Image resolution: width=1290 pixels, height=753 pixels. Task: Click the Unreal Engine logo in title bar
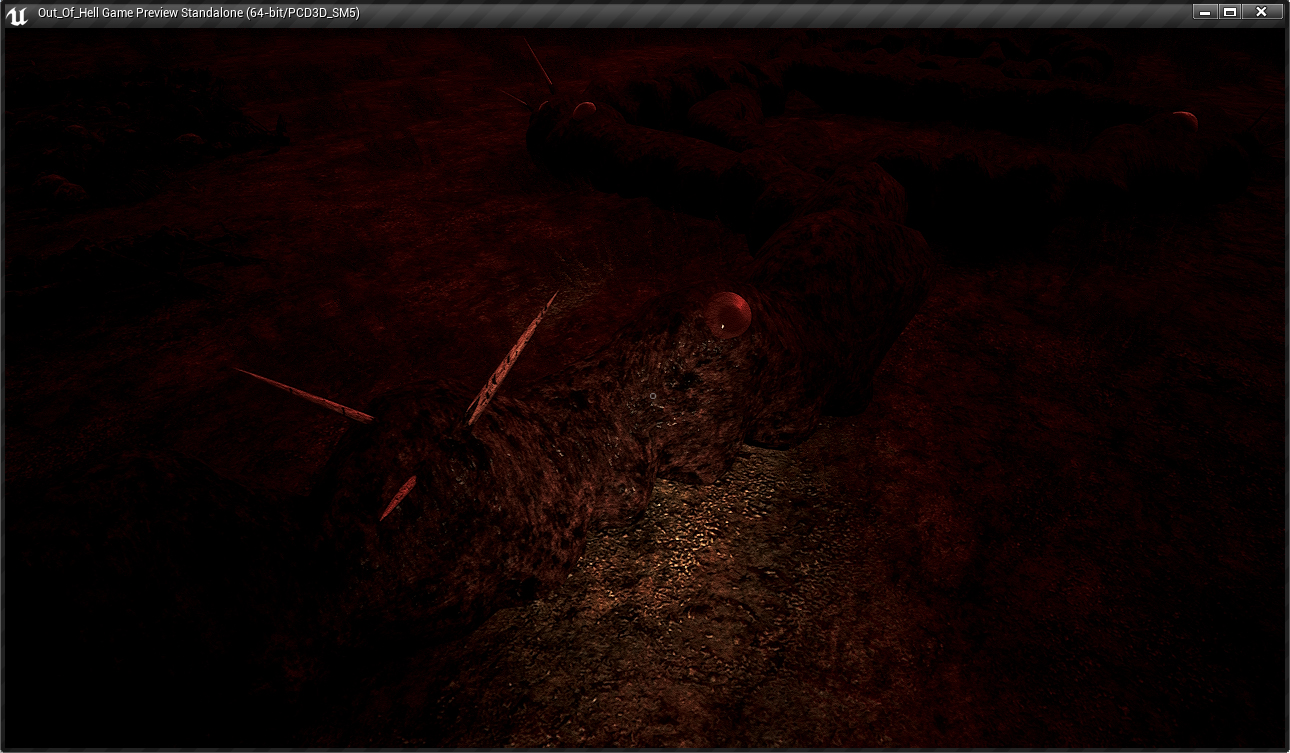16,14
